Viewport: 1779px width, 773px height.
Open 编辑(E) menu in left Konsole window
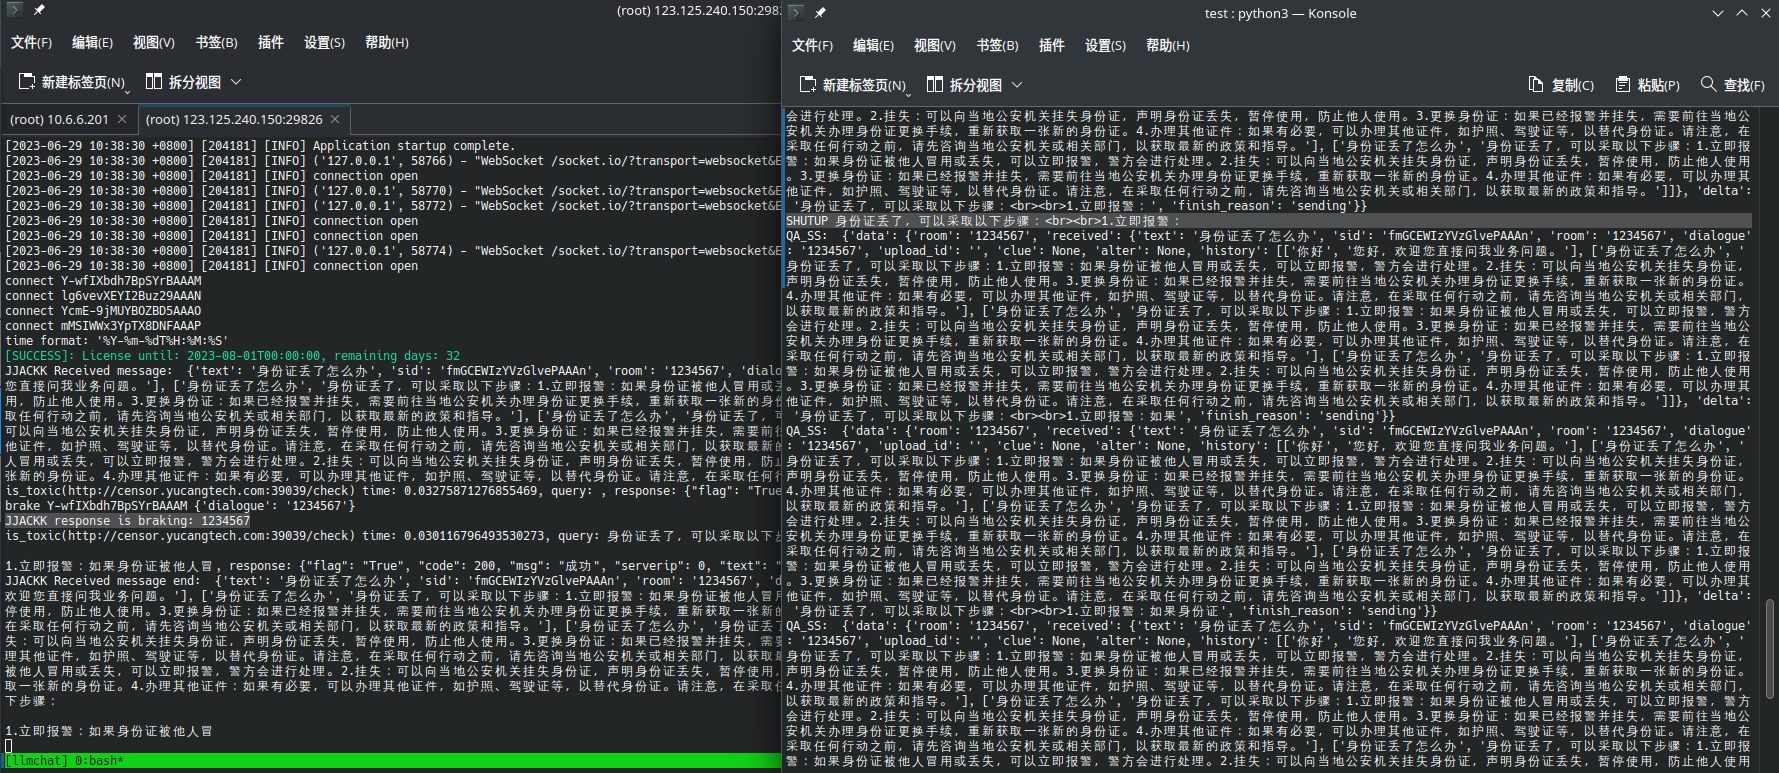click(92, 42)
